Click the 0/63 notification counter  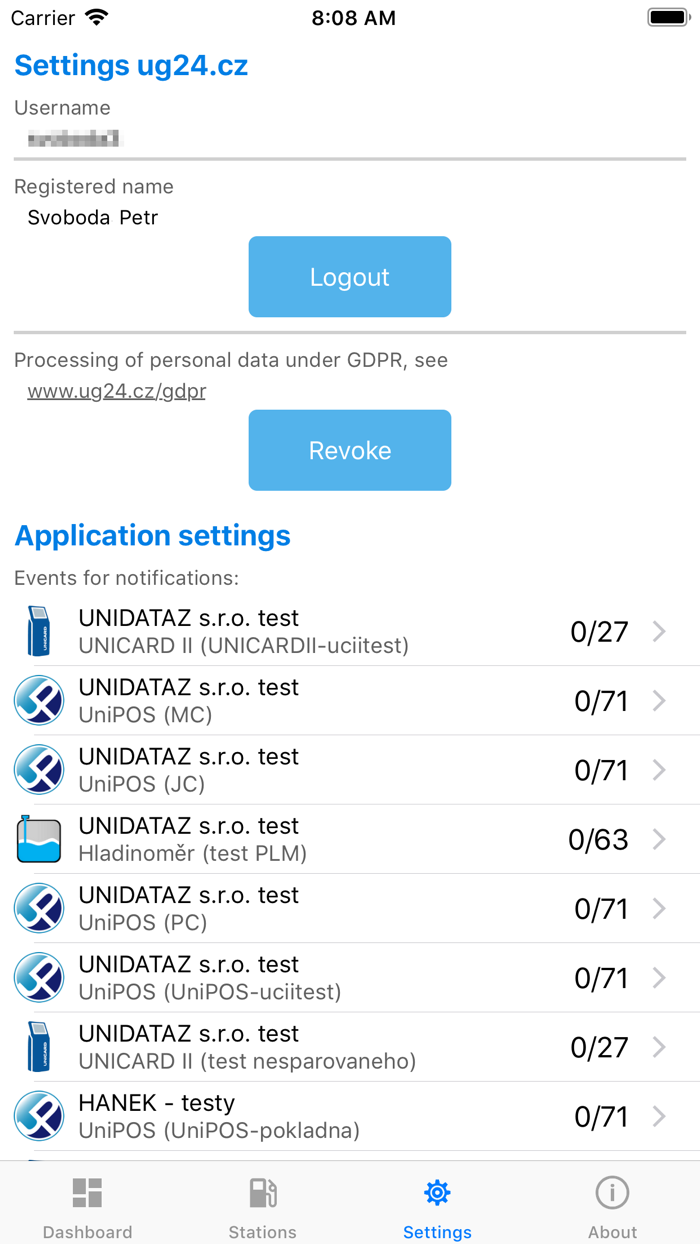(598, 839)
